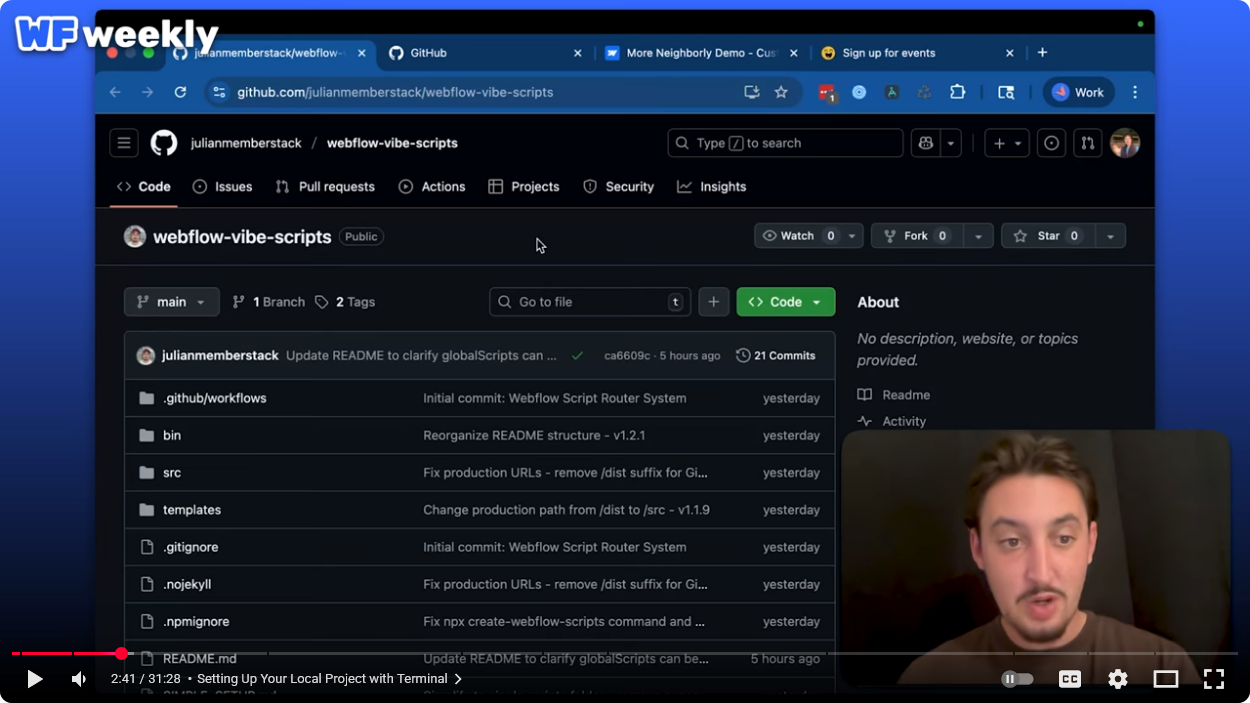1250x703 pixels.
Task: Switch to theater mode
Action: coord(1165,679)
